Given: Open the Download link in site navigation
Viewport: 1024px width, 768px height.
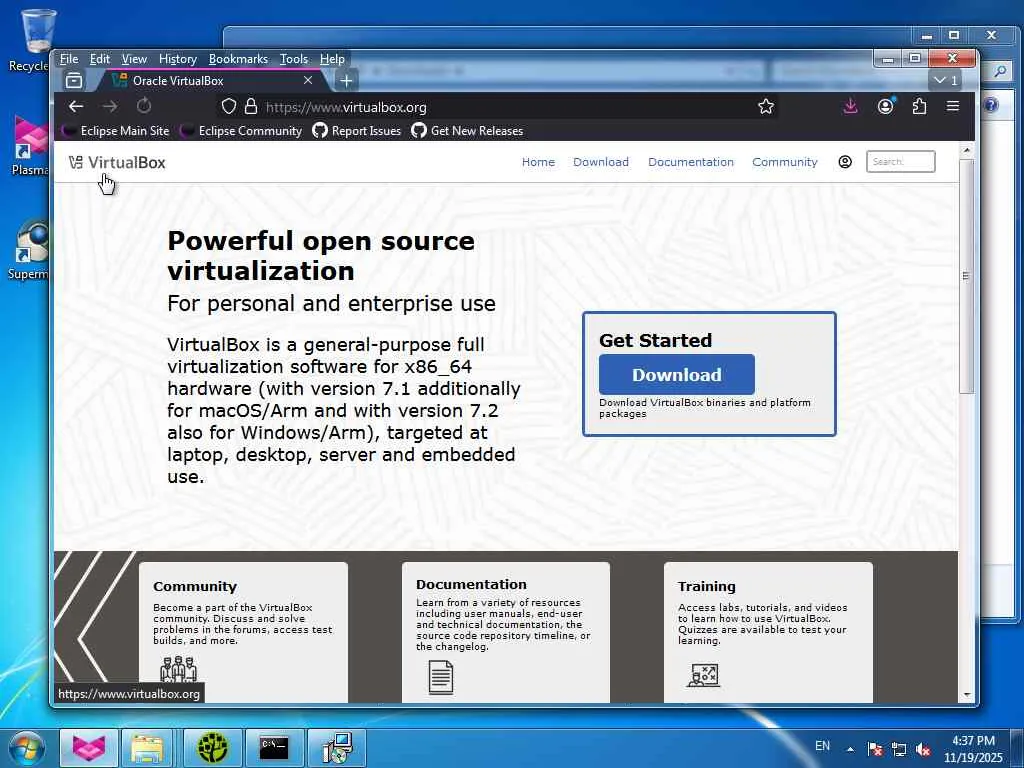Looking at the screenshot, I should [601, 162].
